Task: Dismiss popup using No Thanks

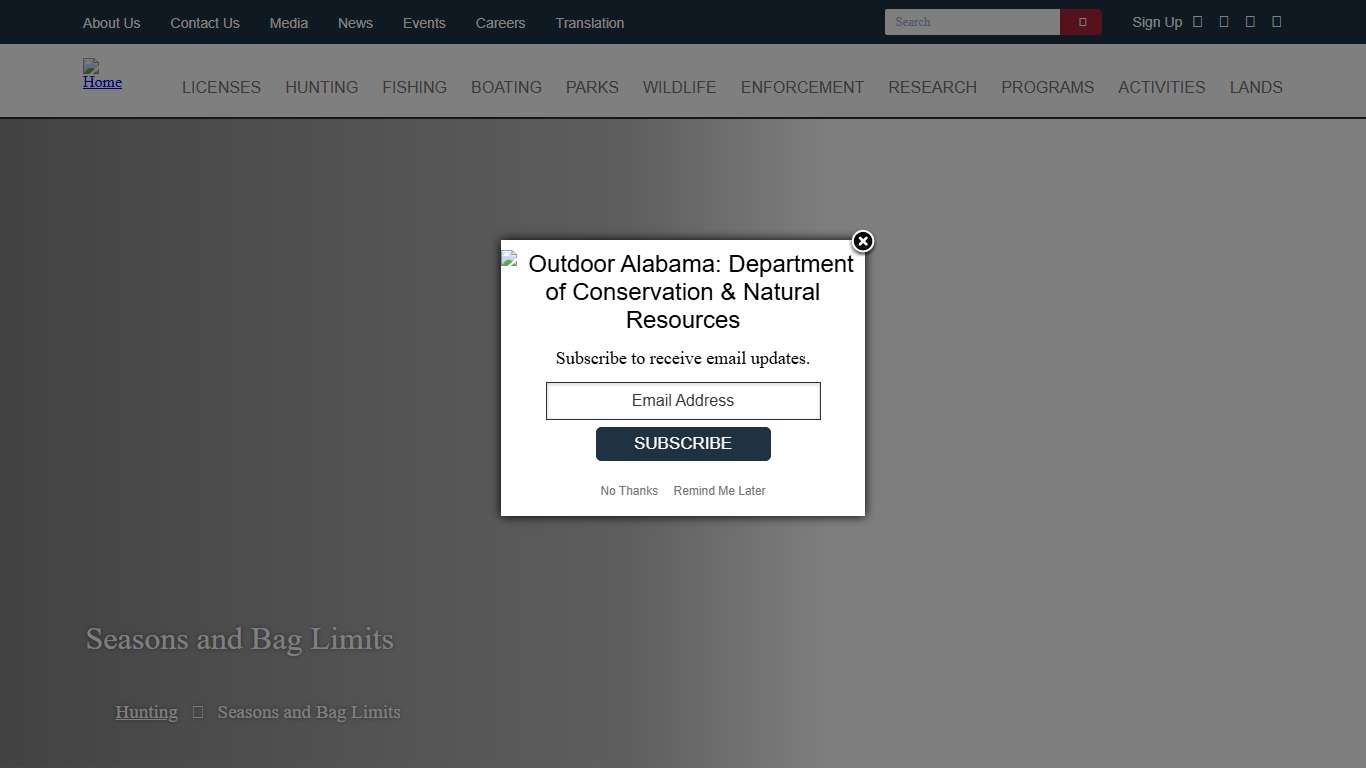Action: coord(629,490)
